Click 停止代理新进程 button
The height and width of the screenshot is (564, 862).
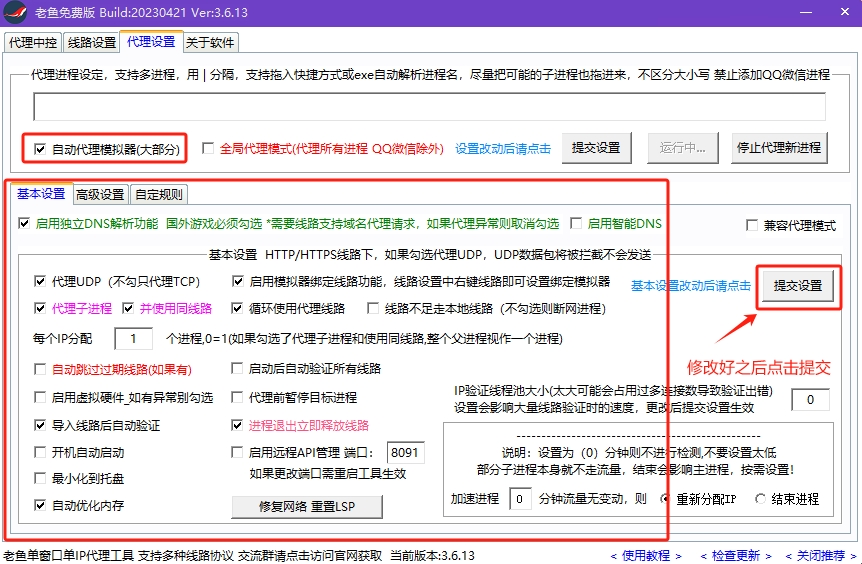(x=778, y=148)
